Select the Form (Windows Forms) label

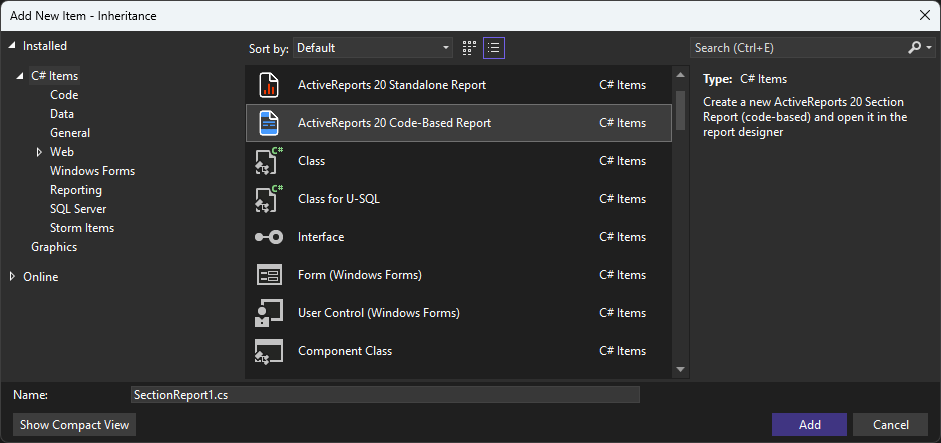pyautogui.click(x=359, y=275)
